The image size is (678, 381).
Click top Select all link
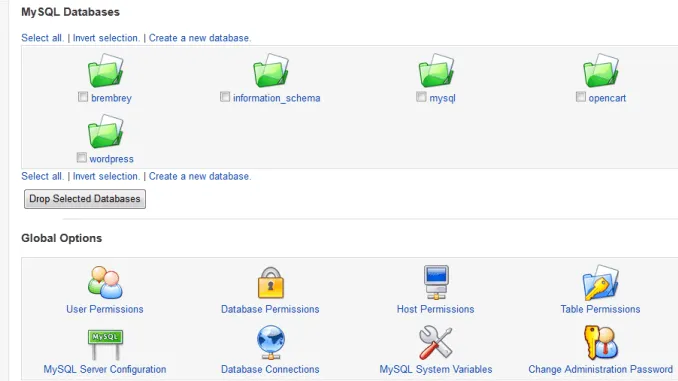pyautogui.click(x=42, y=38)
